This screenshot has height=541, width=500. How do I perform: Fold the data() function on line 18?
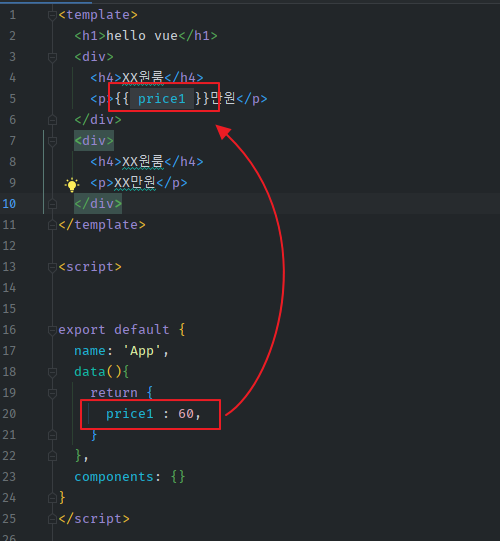(52, 372)
